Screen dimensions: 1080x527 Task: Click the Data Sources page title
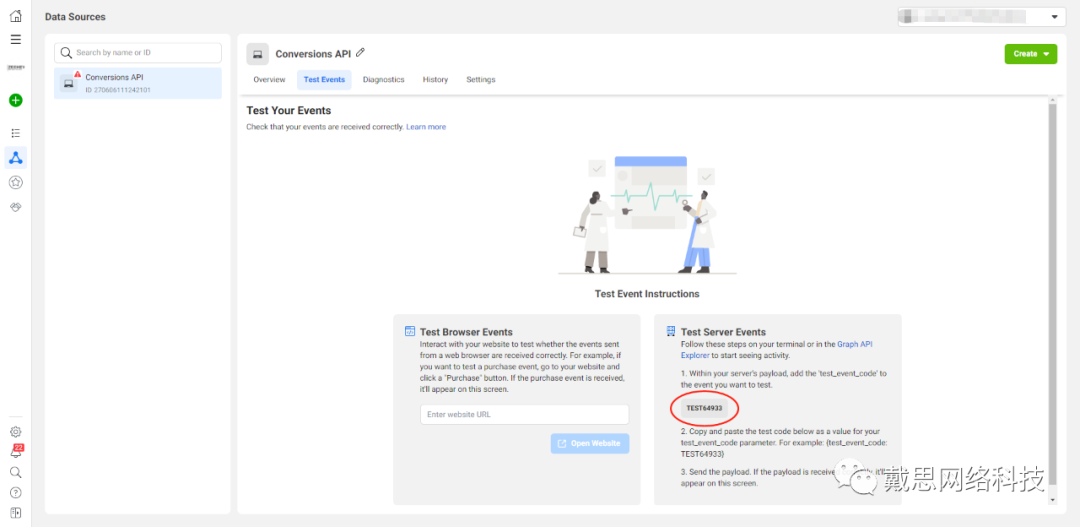coord(75,17)
